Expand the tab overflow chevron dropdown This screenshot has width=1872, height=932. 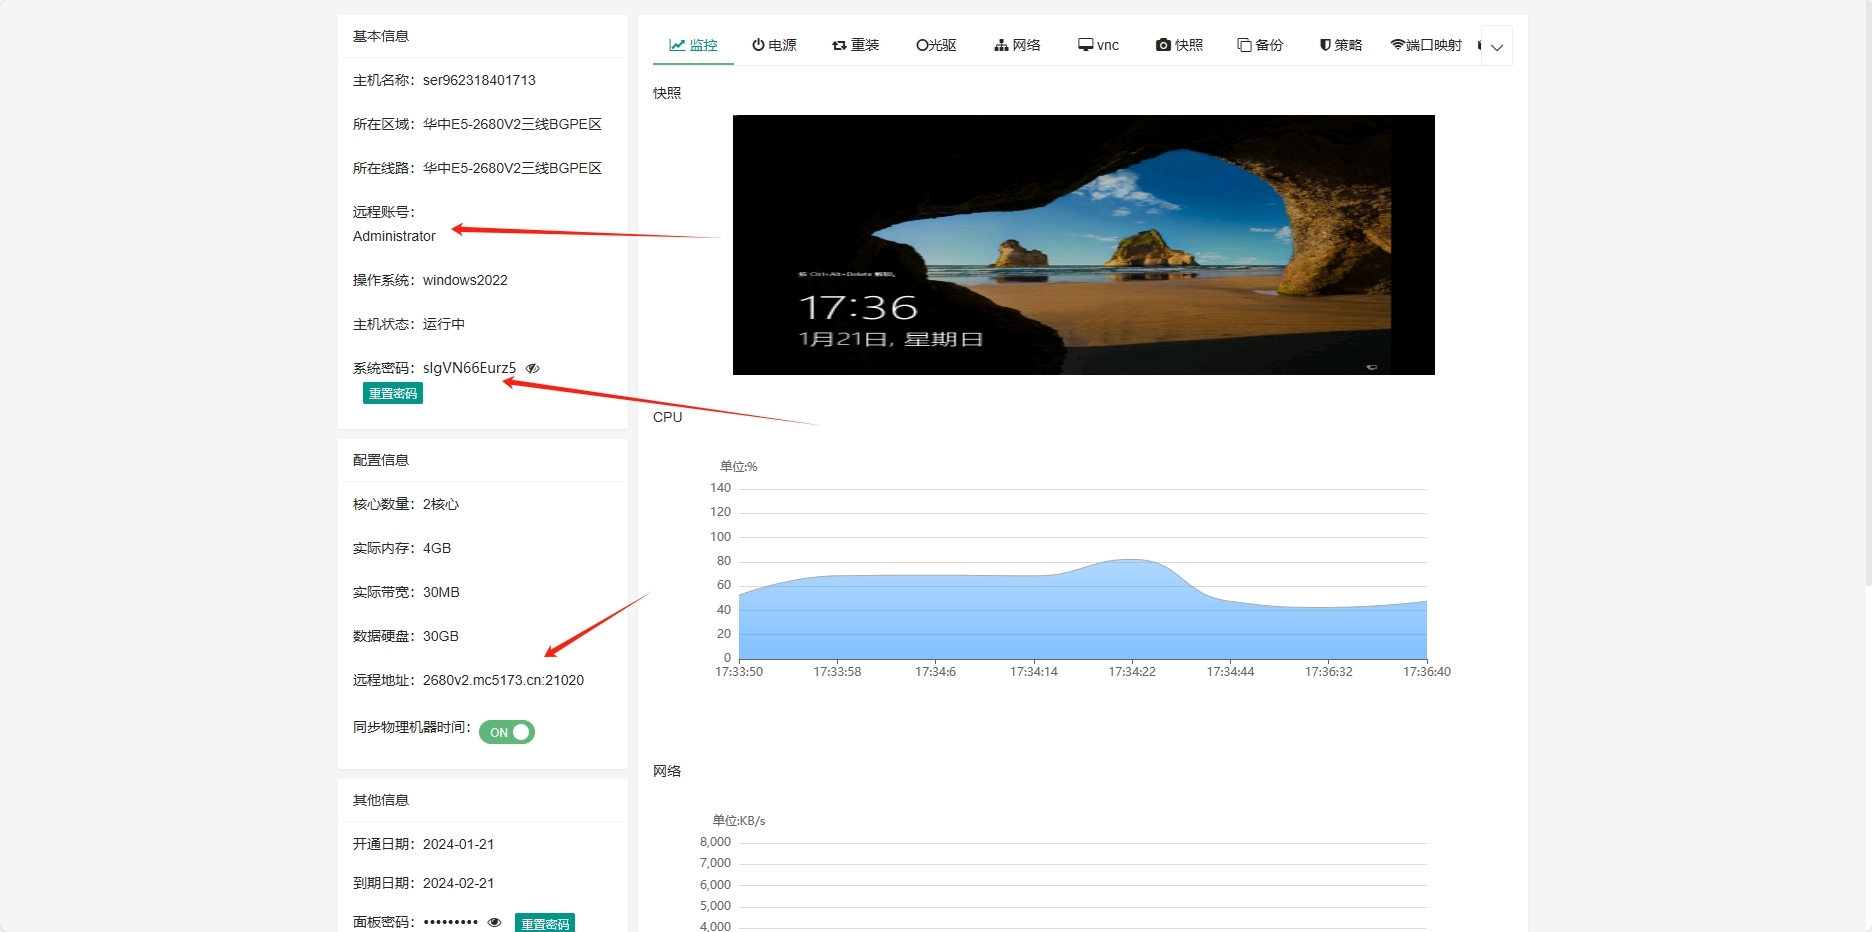click(1497, 47)
